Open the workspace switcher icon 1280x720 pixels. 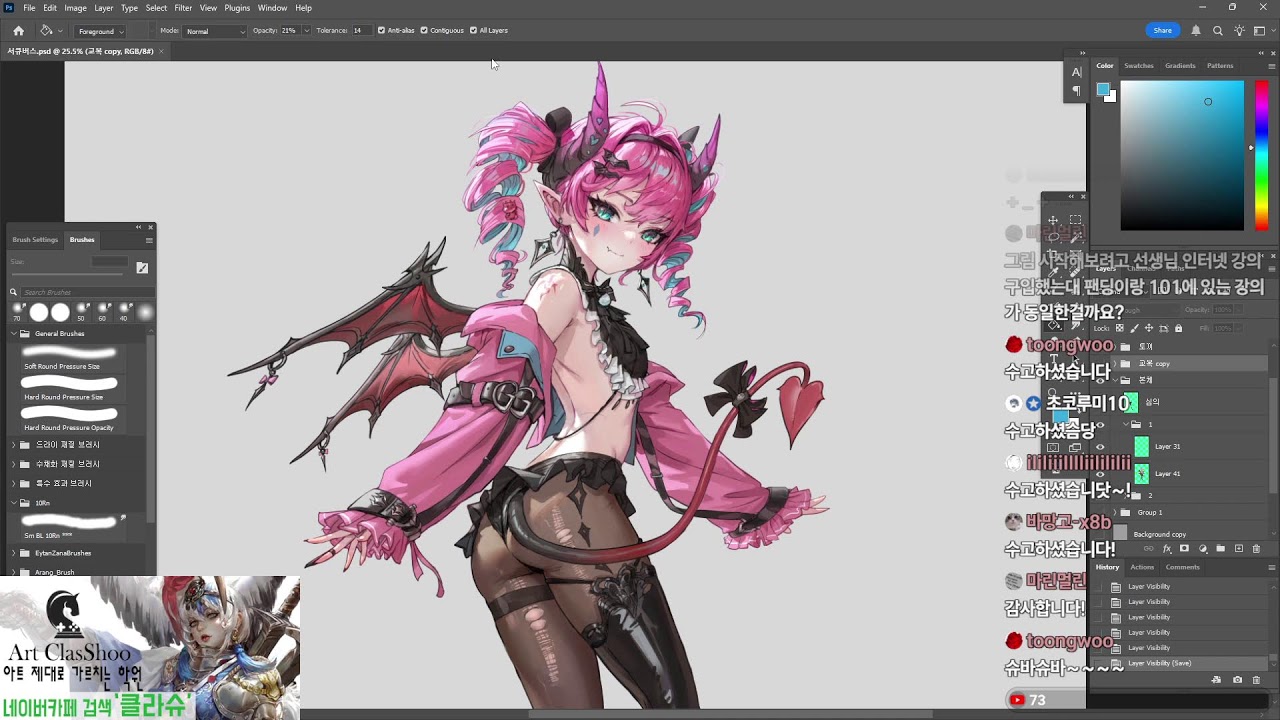tap(1260, 31)
